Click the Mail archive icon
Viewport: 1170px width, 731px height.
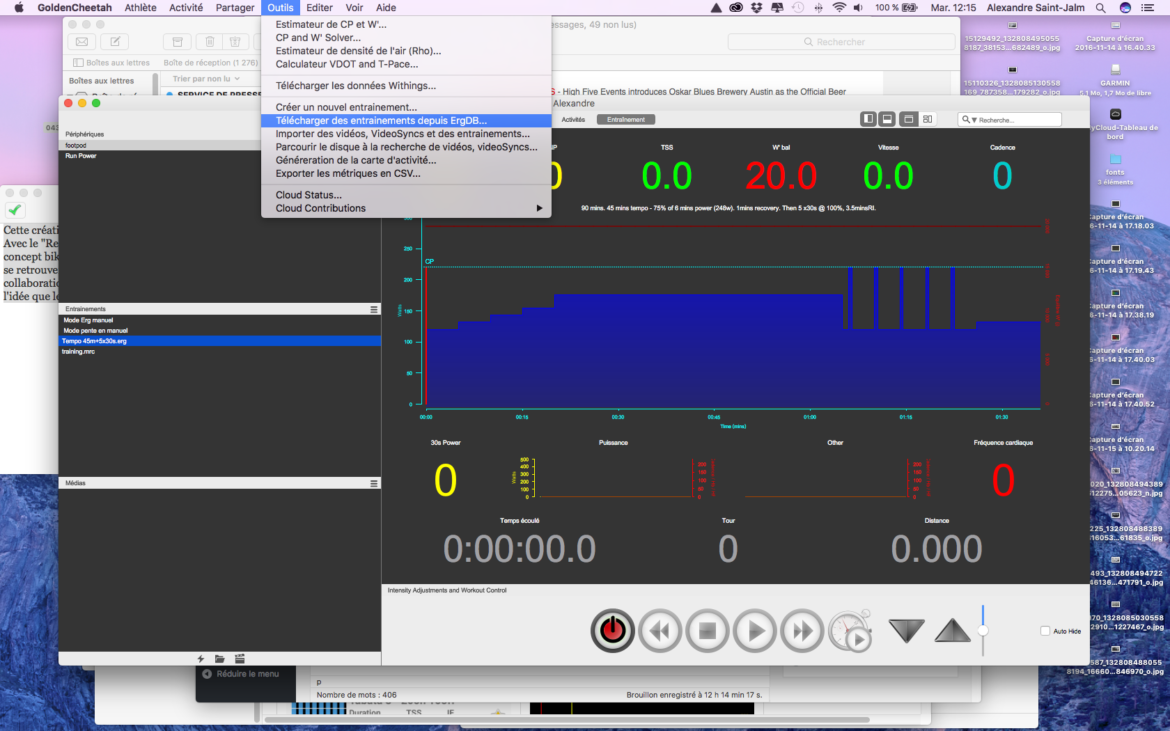(x=178, y=42)
